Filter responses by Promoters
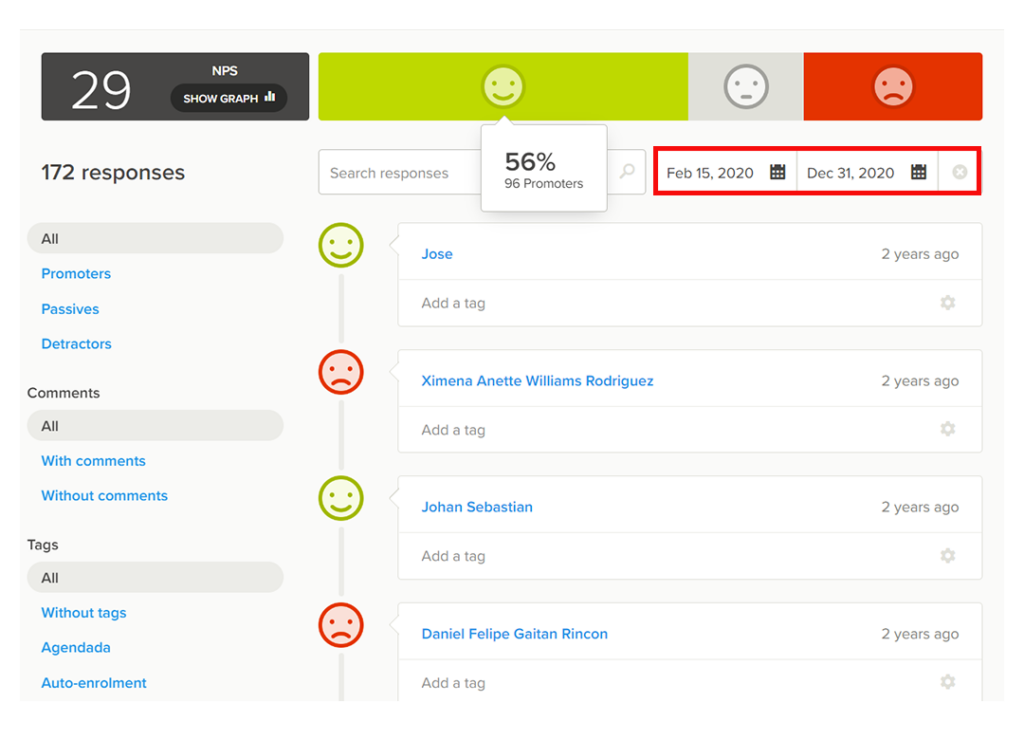This screenshot has width=1024, height=740. click(x=76, y=274)
